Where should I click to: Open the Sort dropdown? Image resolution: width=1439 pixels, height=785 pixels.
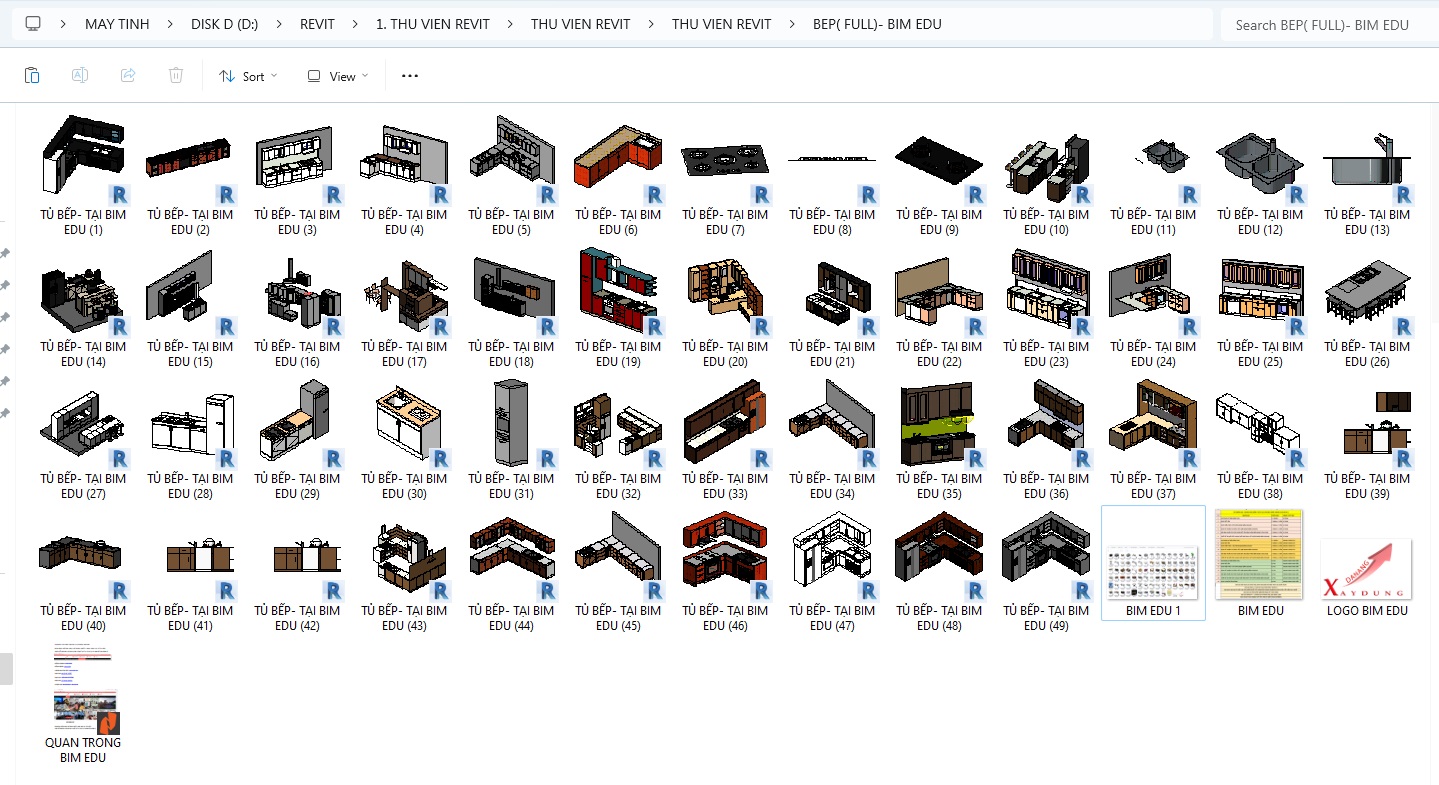point(248,76)
